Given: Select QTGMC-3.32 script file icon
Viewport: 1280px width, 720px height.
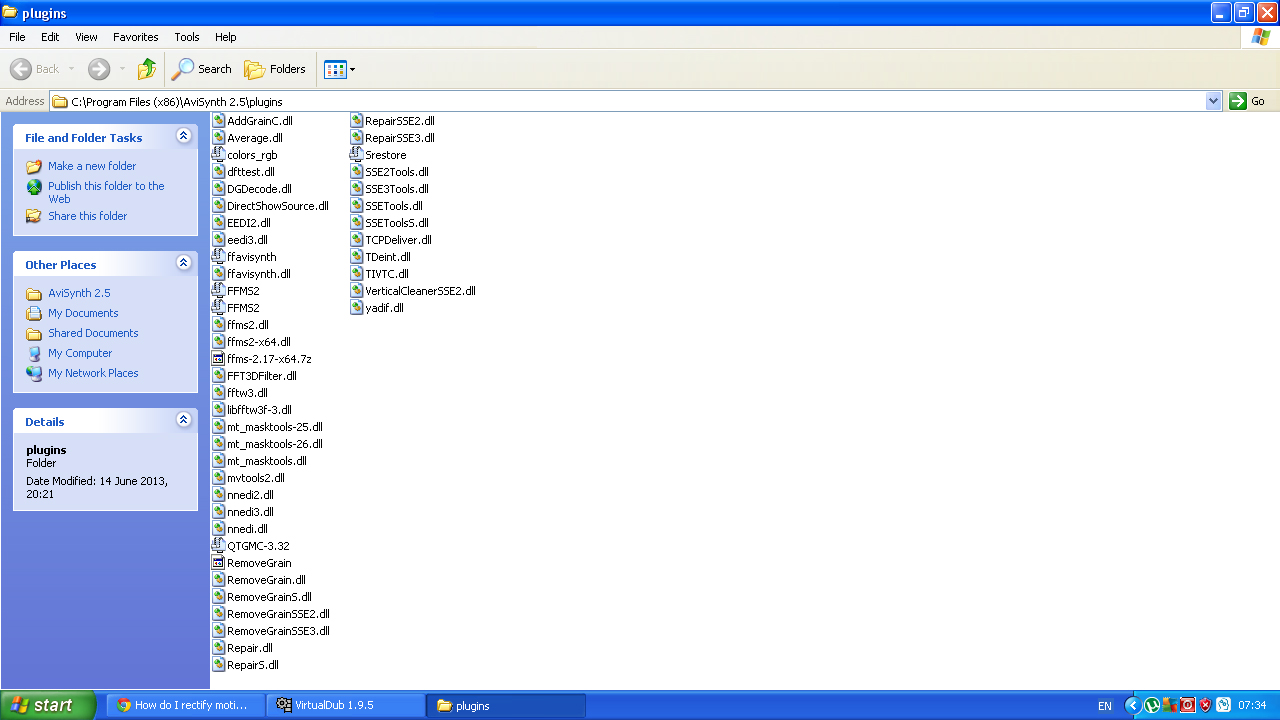Looking at the screenshot, I should point(218,546).
